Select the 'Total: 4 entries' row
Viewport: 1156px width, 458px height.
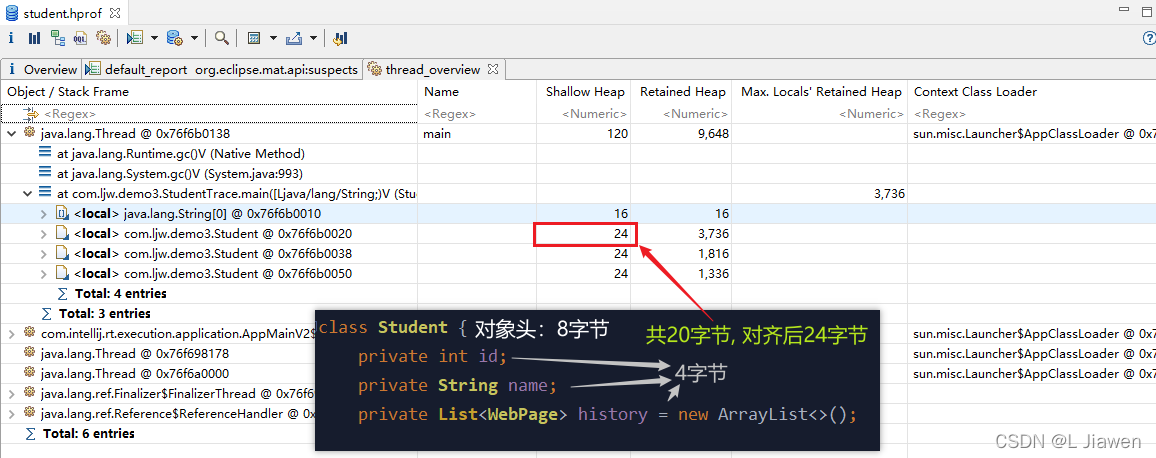(121, 294)
